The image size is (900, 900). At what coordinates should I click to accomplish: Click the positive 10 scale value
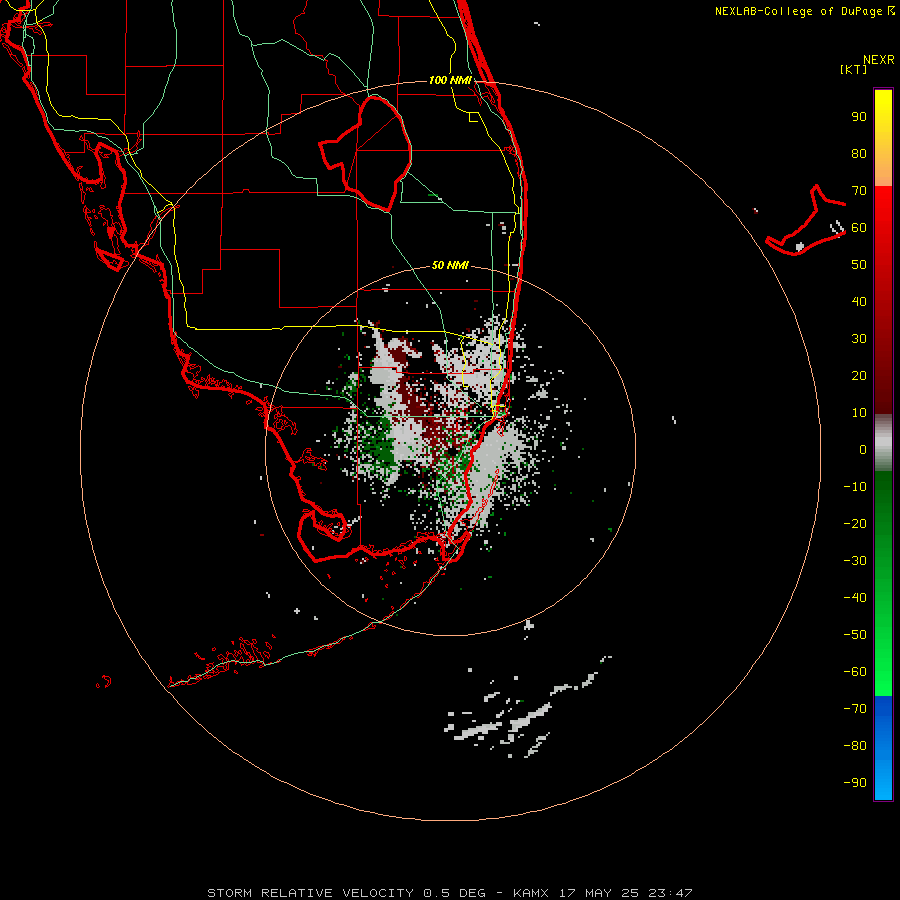pos(859,413)
